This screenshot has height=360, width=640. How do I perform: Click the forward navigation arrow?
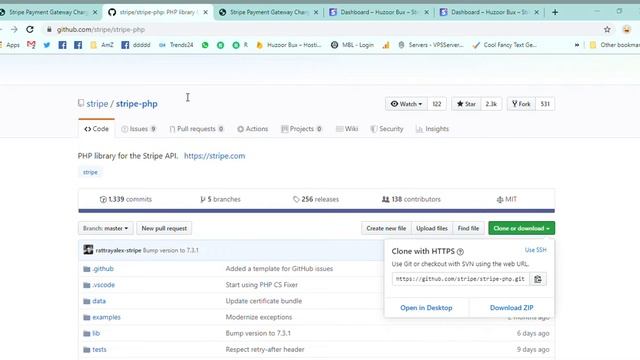pos(14,29)
